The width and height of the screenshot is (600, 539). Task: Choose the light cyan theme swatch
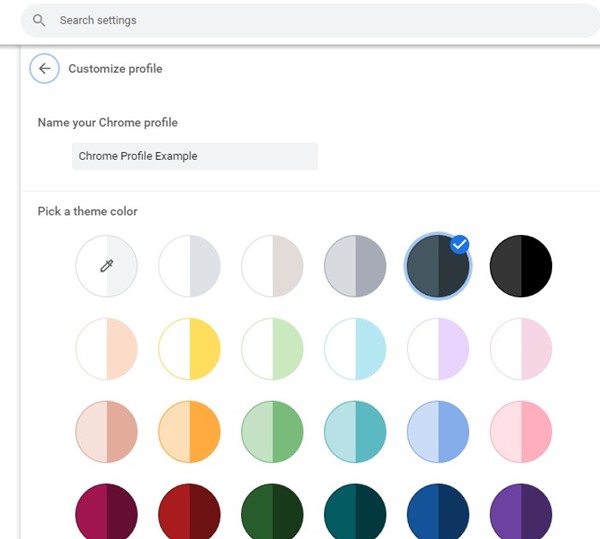pos(355,349)
